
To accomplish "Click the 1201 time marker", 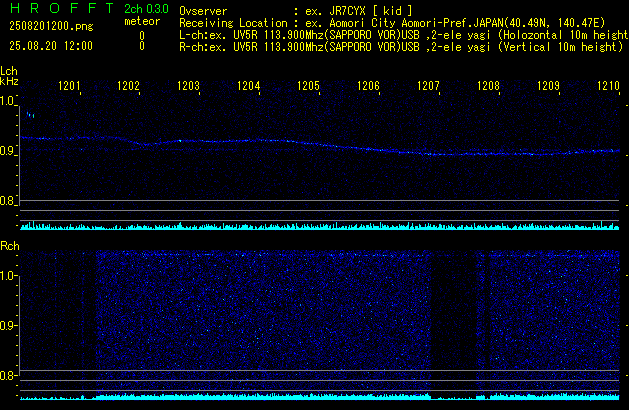I will (69, 86).
